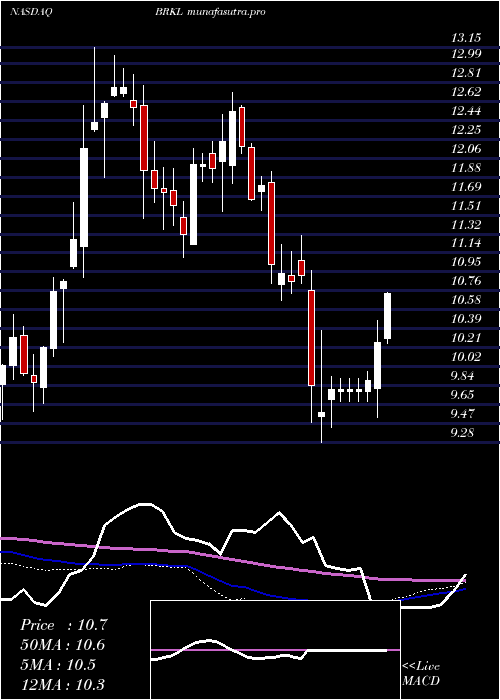Click the 13.15 price axis label
Image resolution: width=500 pixels, height=700 pixels.
(x=466, y=38)
